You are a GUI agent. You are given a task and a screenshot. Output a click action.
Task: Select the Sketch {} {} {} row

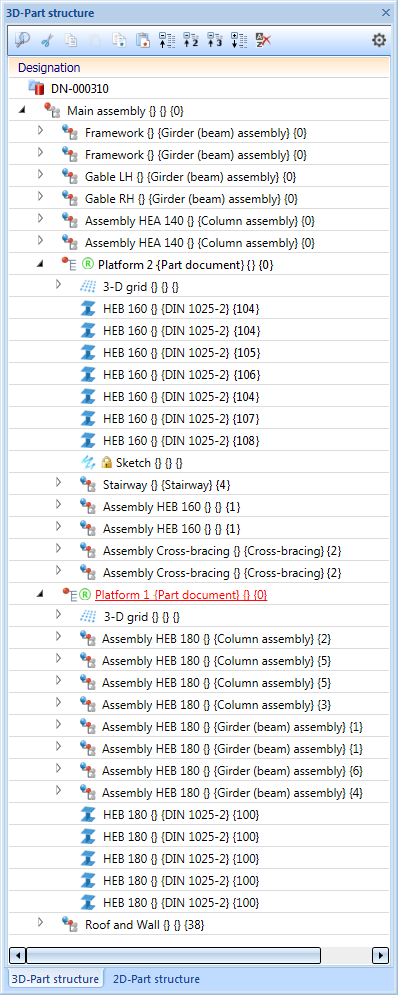point(199,463)
